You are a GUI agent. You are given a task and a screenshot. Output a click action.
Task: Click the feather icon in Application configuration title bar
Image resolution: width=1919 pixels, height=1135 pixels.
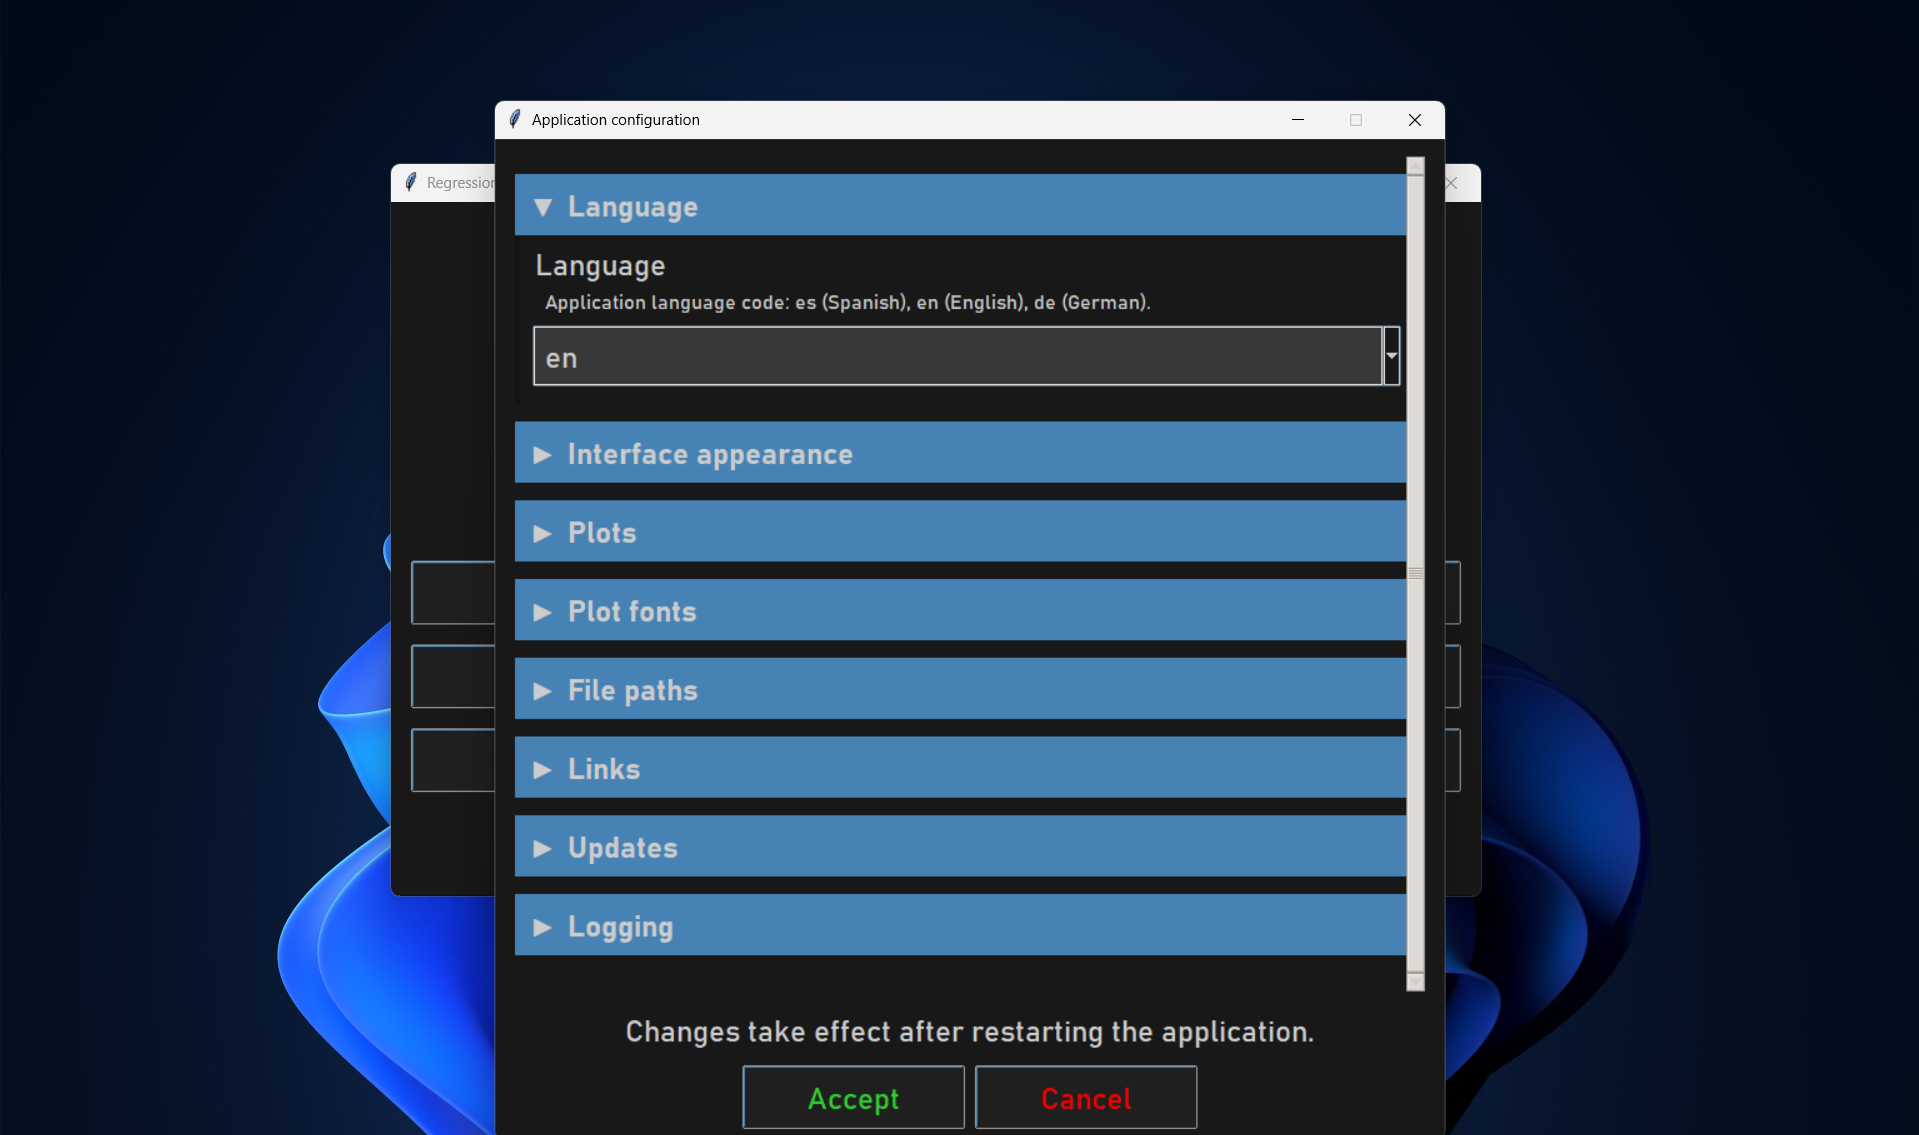click(515, 119)
